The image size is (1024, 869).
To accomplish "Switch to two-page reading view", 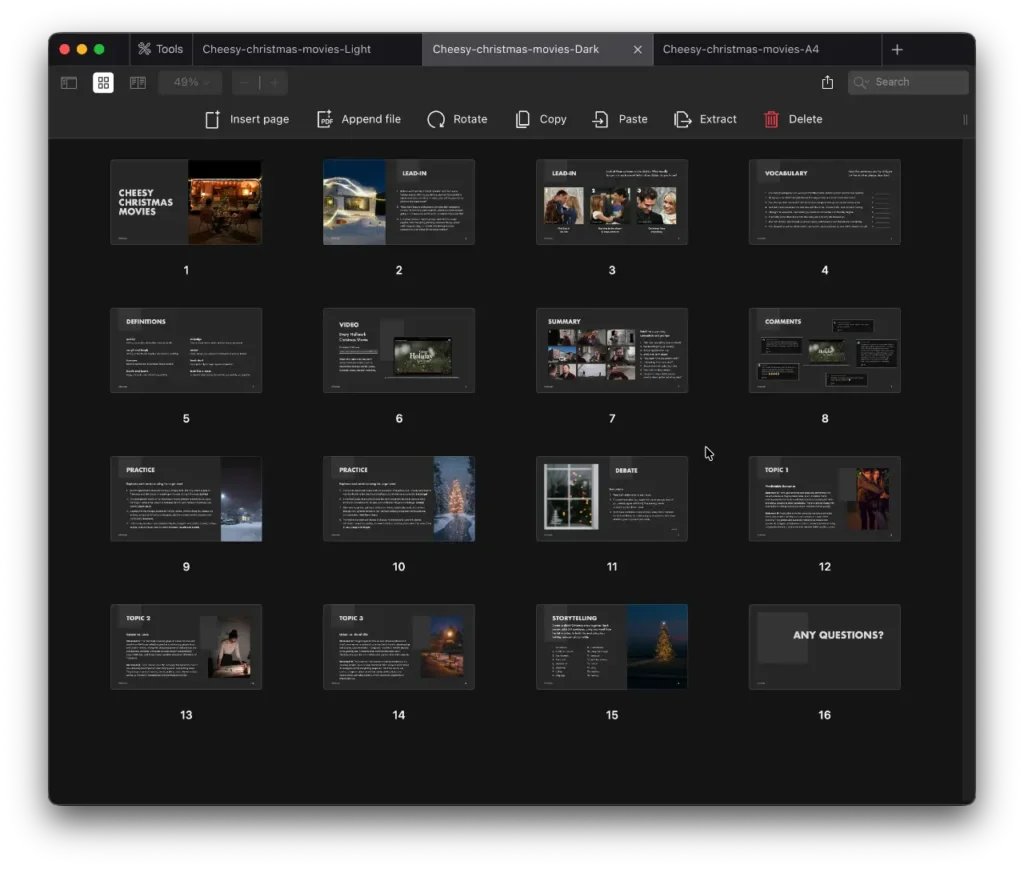I will click(138, 82).
